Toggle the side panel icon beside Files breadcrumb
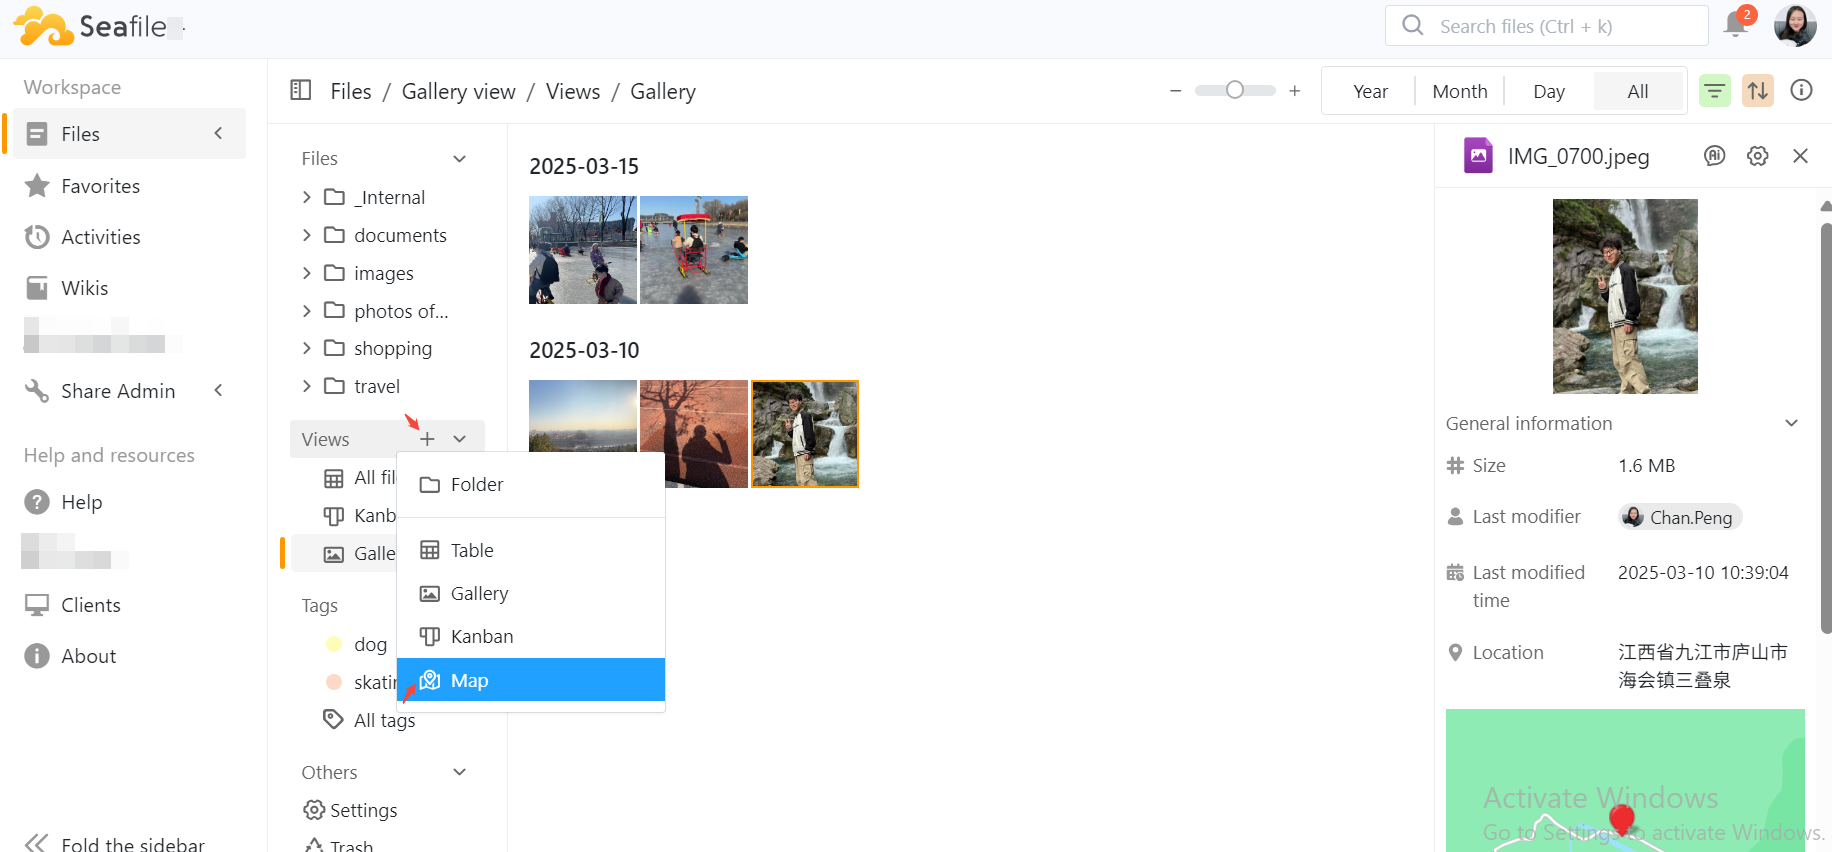The width and height of the screenshot is (1832, 852). click(x=300, y=90)
